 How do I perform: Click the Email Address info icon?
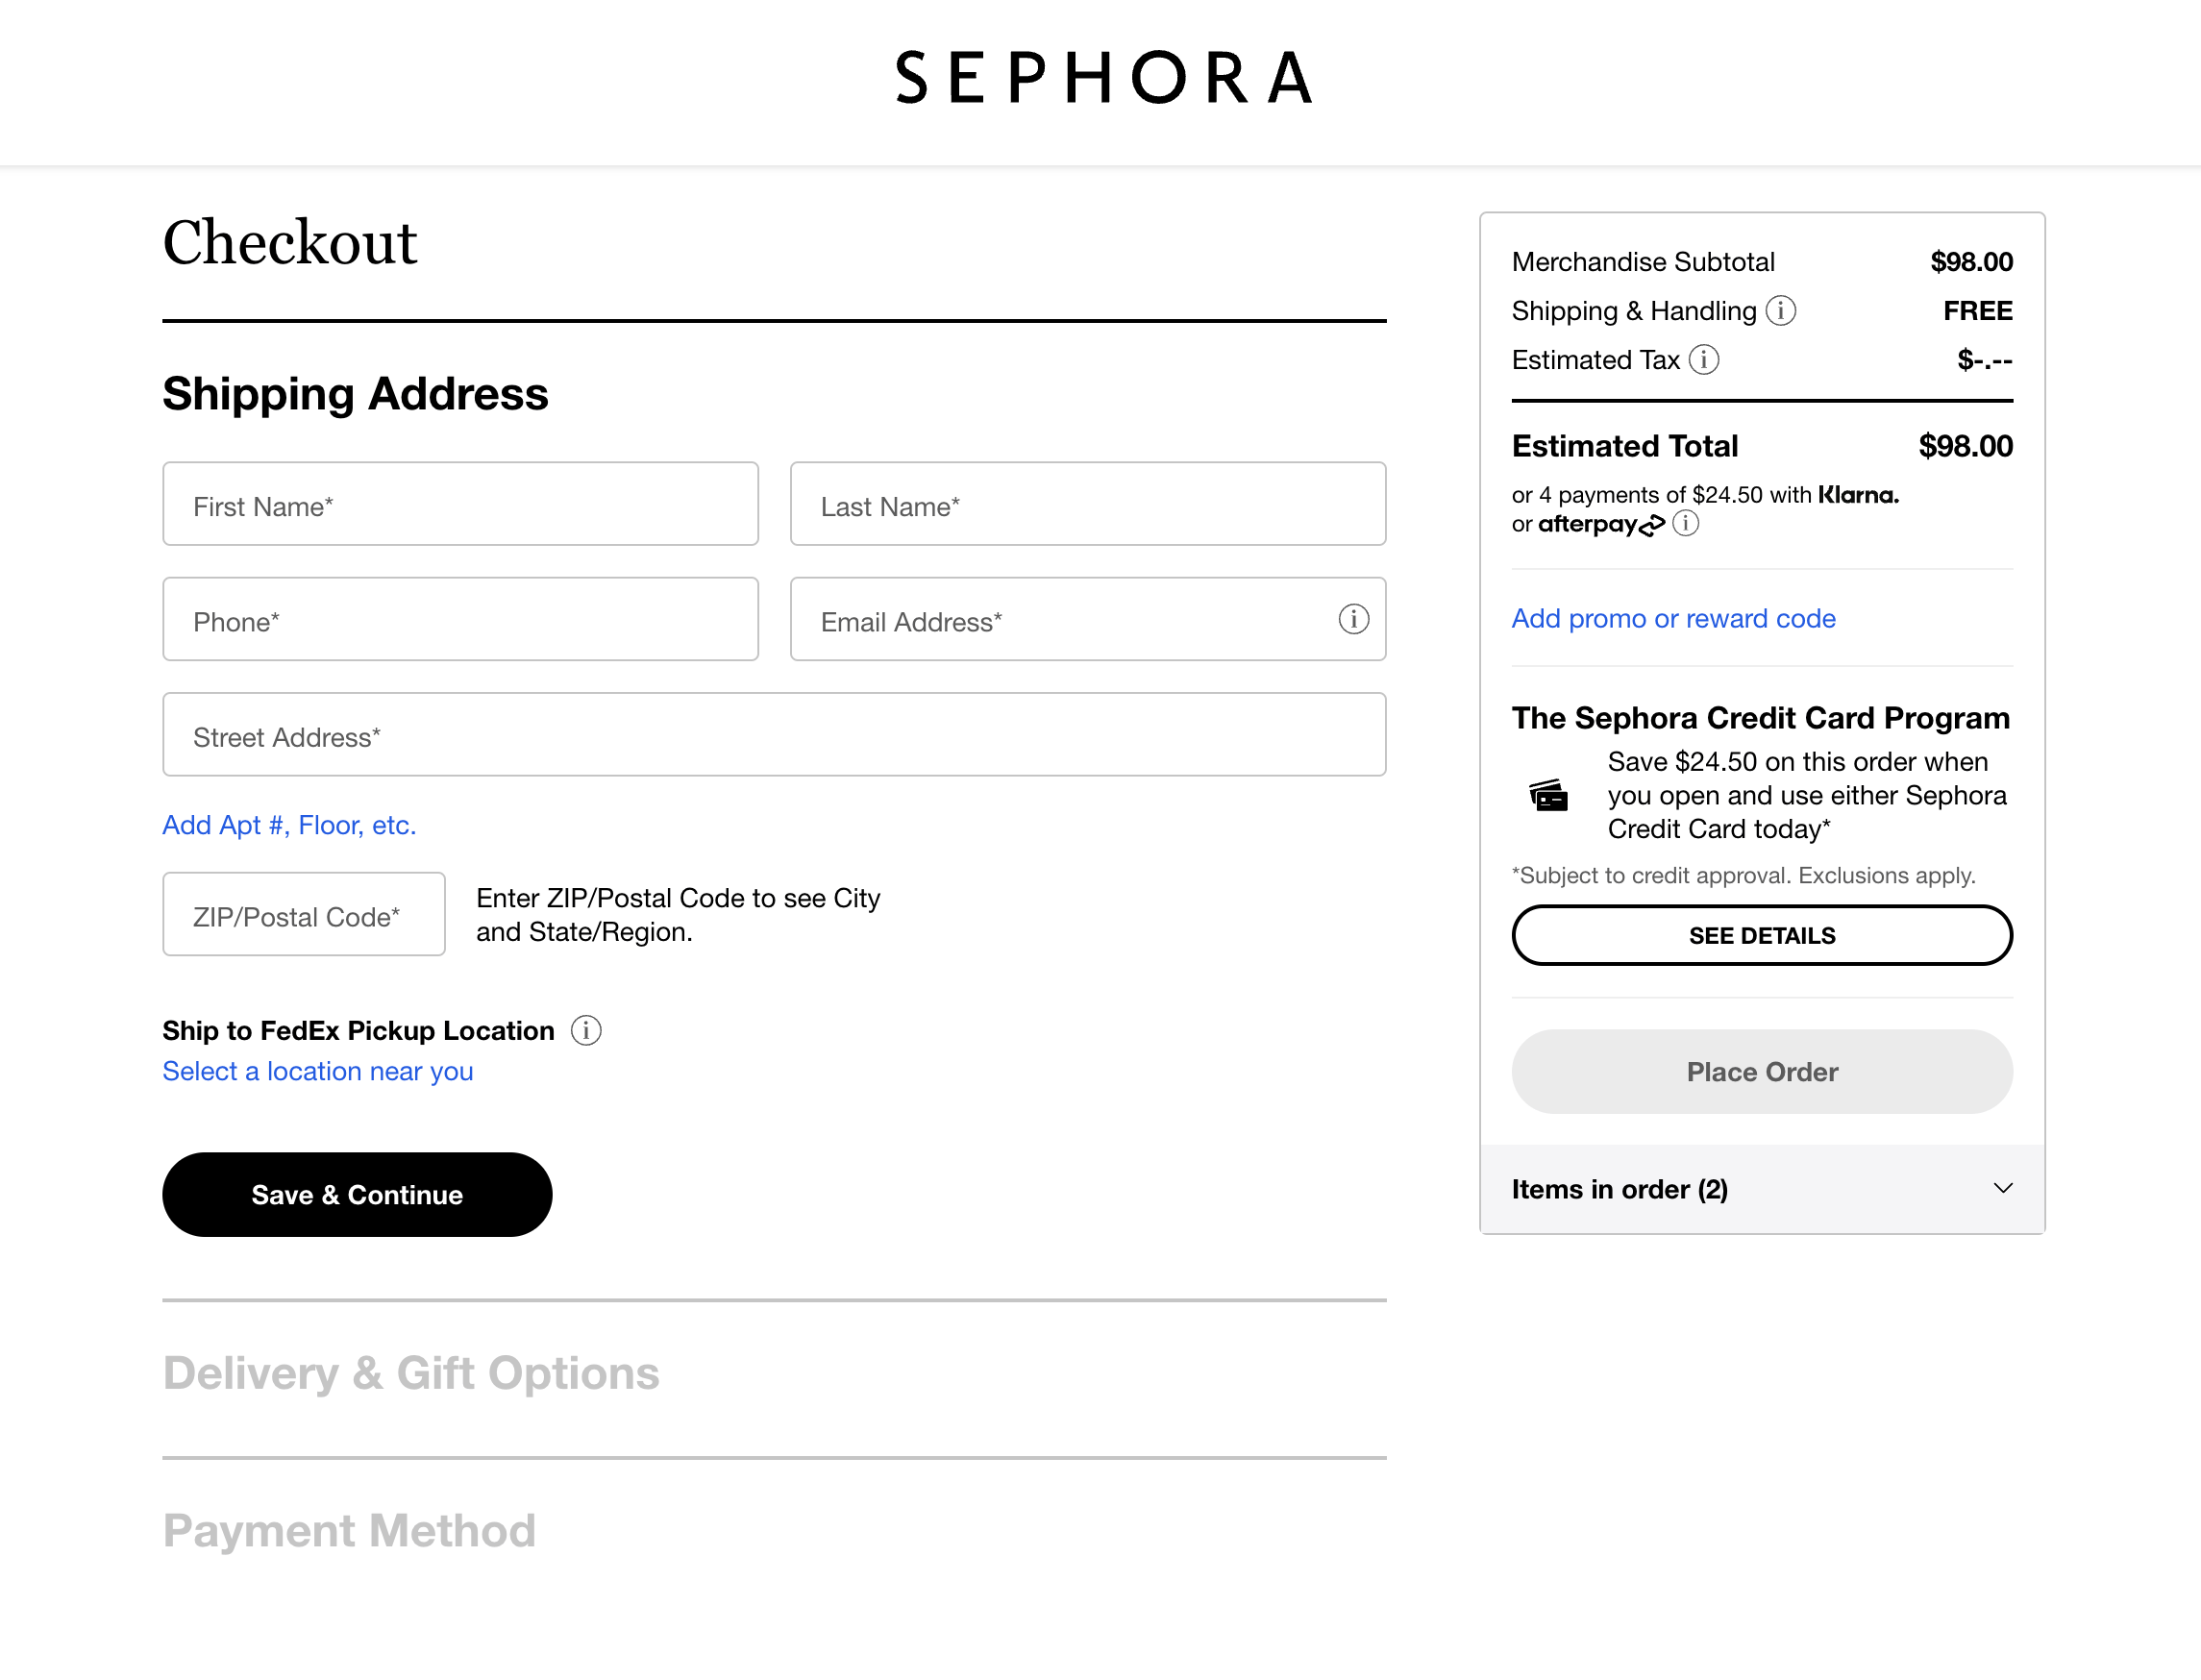[1353, 619]
